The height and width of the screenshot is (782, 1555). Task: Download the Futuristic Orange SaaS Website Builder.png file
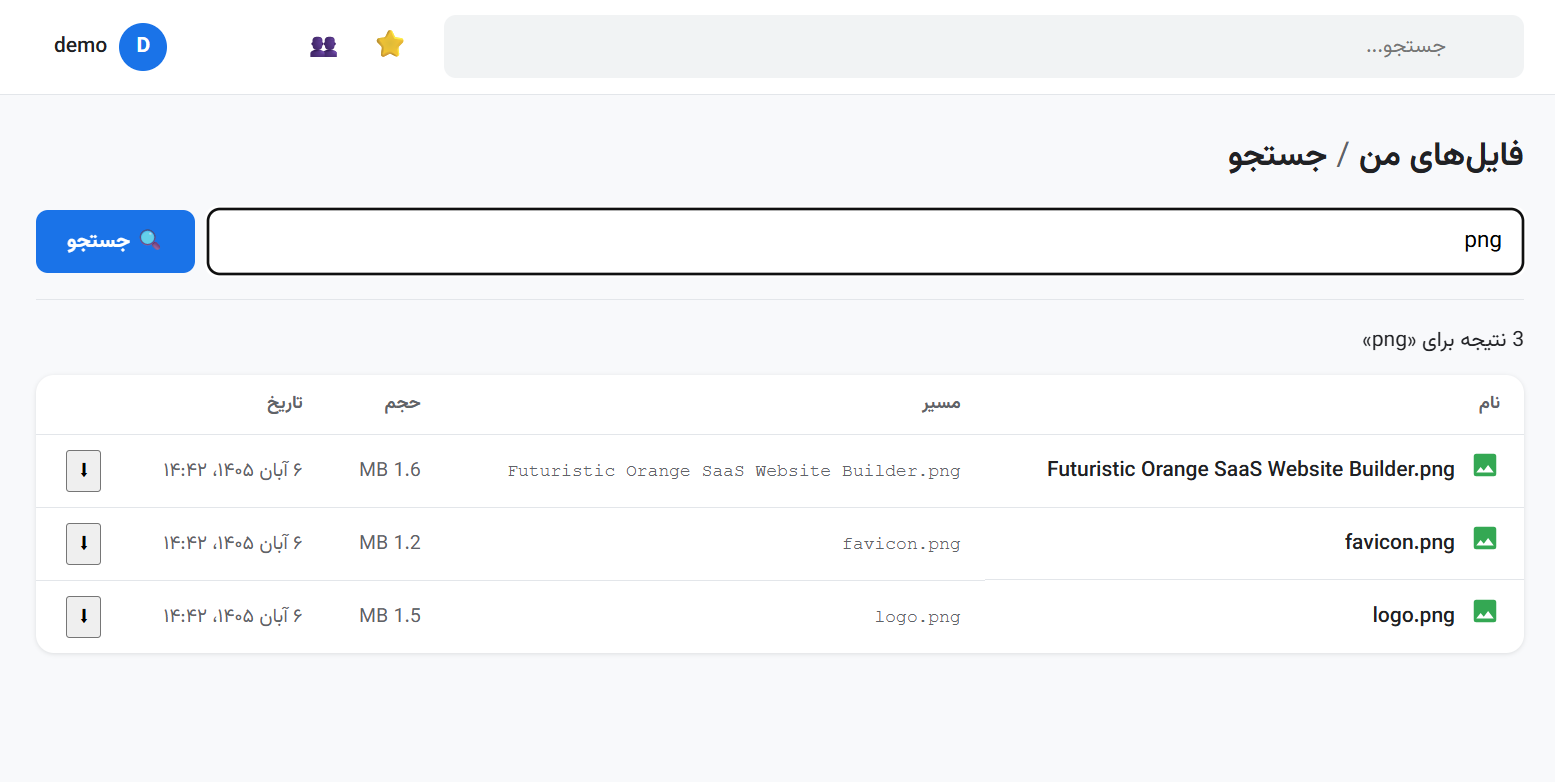click(84, 471)
